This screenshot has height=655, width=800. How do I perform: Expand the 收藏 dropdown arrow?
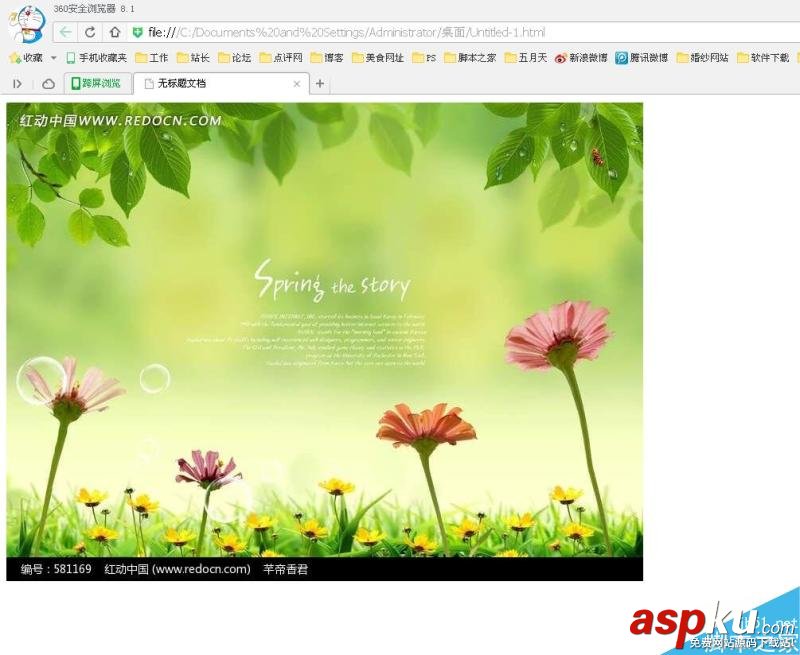54,58
